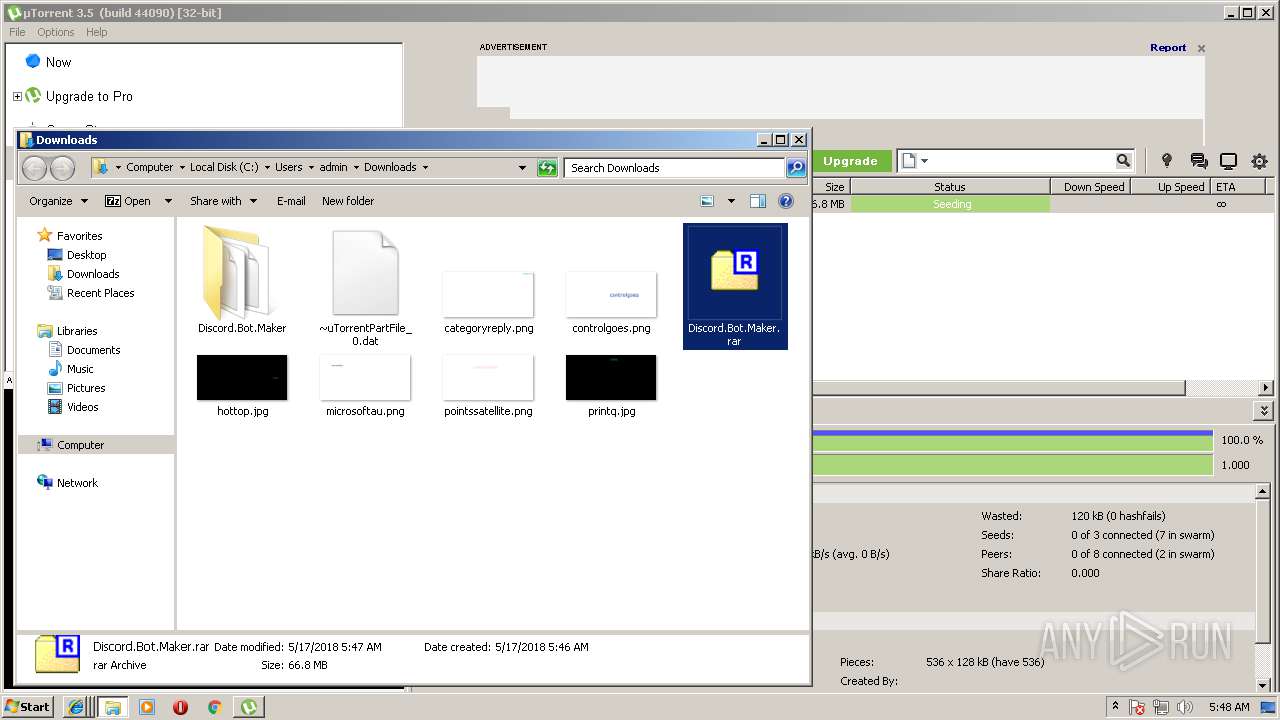
Task: Open Desktop in navigation pane
Action: (x=86, y=255)
